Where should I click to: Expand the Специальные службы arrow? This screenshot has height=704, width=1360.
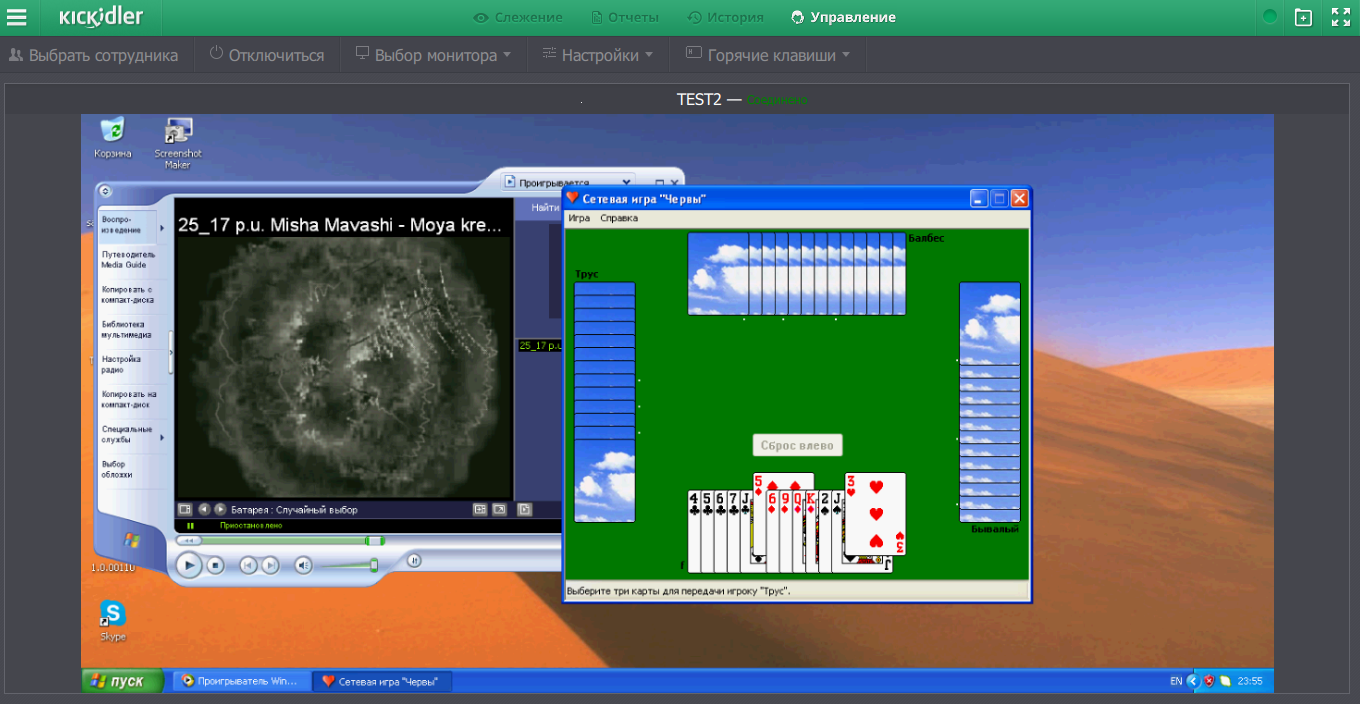(x=162, y=438)
